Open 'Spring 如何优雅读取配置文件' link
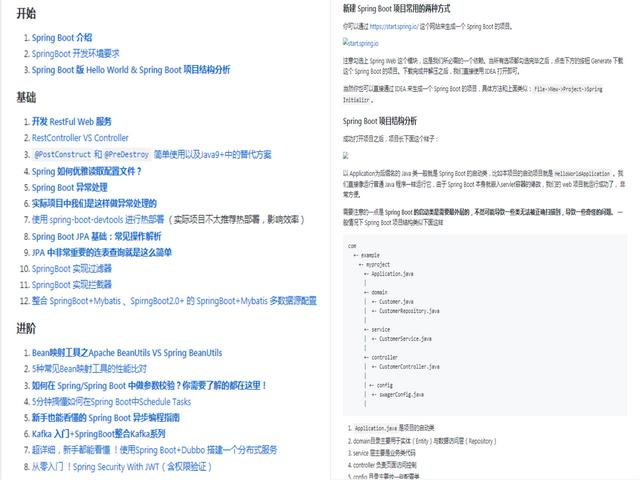Screen dimensions: 640x480 [x=87, y=171]
